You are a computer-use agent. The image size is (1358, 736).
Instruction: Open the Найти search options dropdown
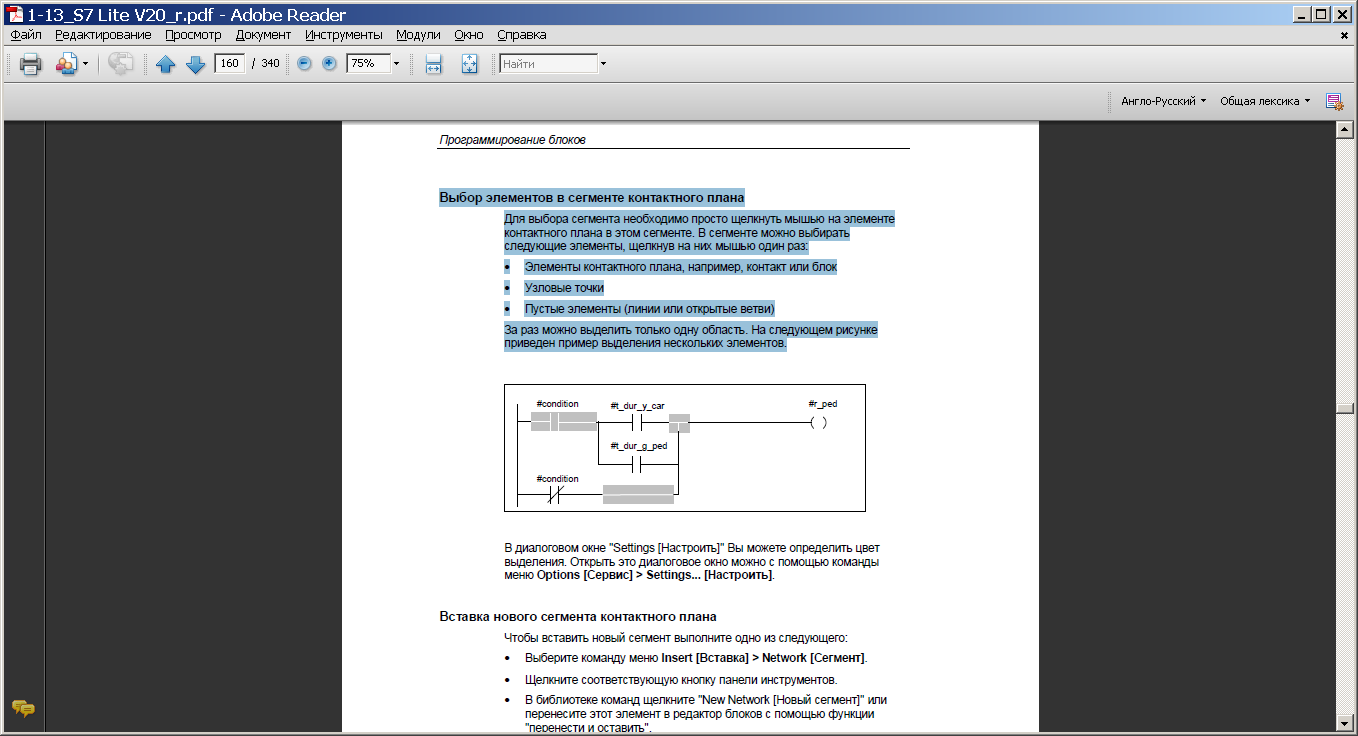click(x=603, y=64)
